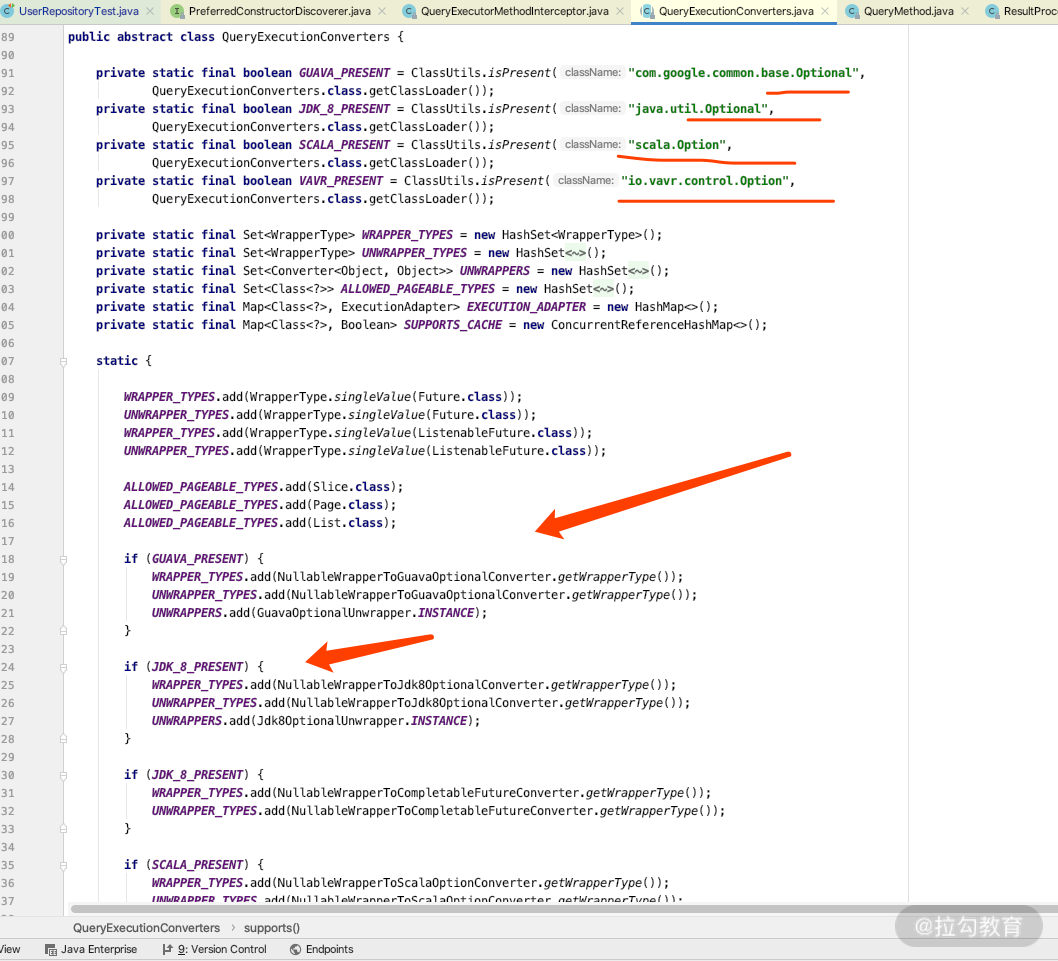Click the editor horizontal scrollbar
The image size is (1058, 961).
pos(564,909)
